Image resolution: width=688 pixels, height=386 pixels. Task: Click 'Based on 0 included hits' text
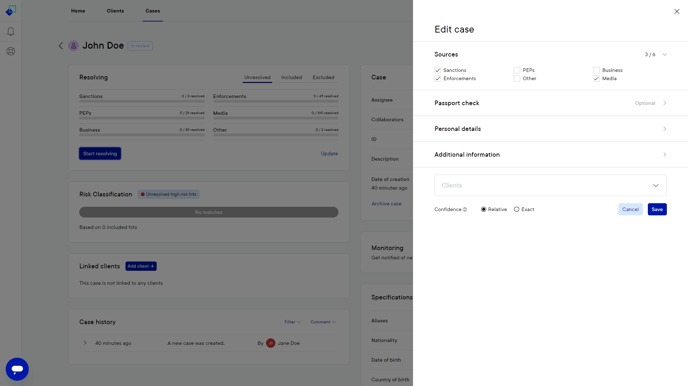[x=108, y=227]
